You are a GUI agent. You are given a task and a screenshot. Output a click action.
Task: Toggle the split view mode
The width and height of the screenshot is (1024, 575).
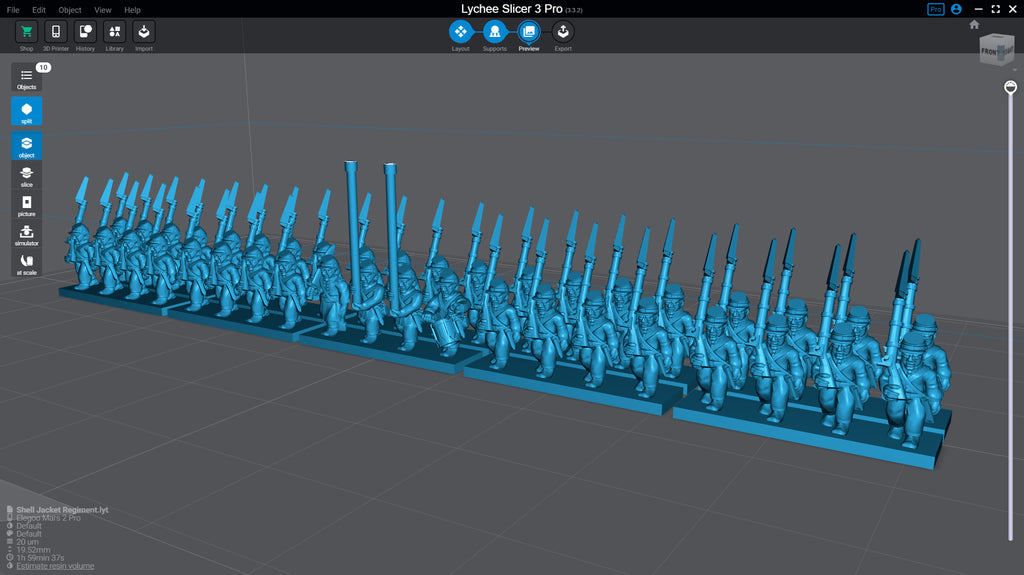(27, 111)
